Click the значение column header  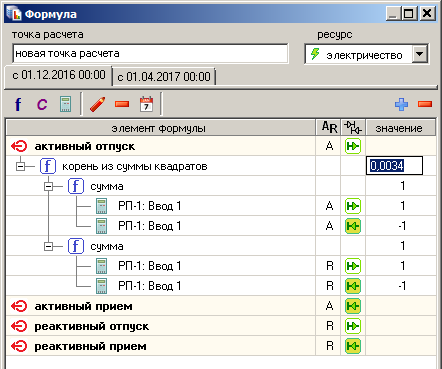point(401,128)
